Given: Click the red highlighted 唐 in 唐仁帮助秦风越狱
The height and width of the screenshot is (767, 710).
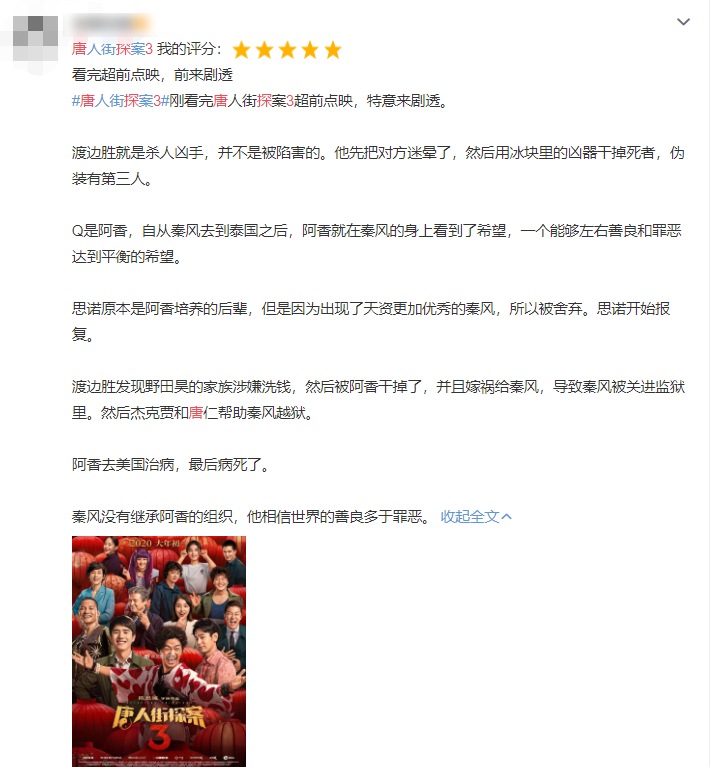Looking at the screenshot, I should (196, 413).
